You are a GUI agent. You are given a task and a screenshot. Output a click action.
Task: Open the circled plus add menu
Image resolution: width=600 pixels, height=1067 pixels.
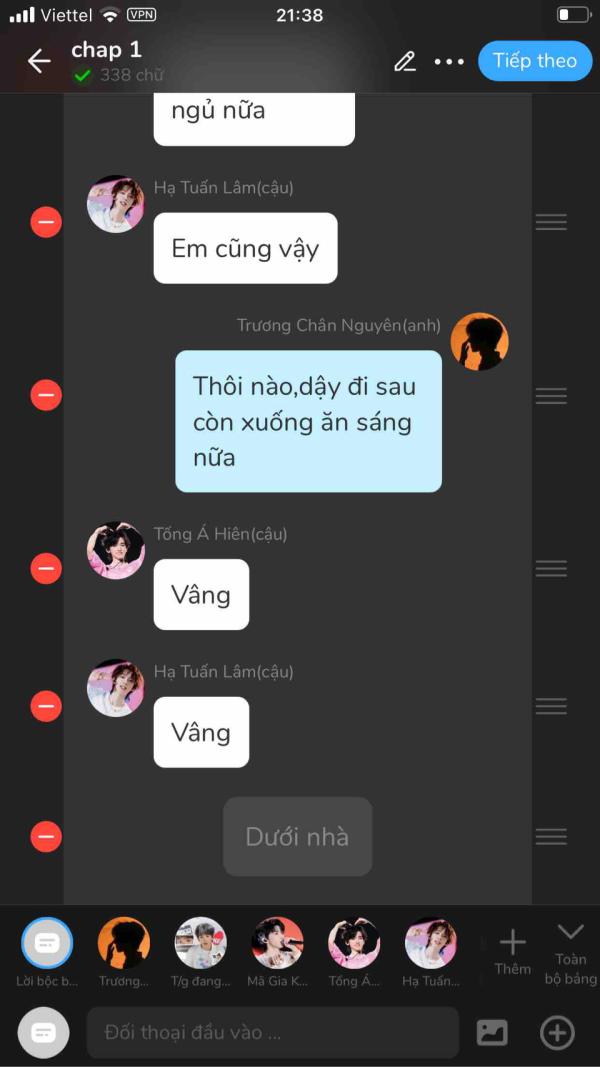(x=557, y=1032)
